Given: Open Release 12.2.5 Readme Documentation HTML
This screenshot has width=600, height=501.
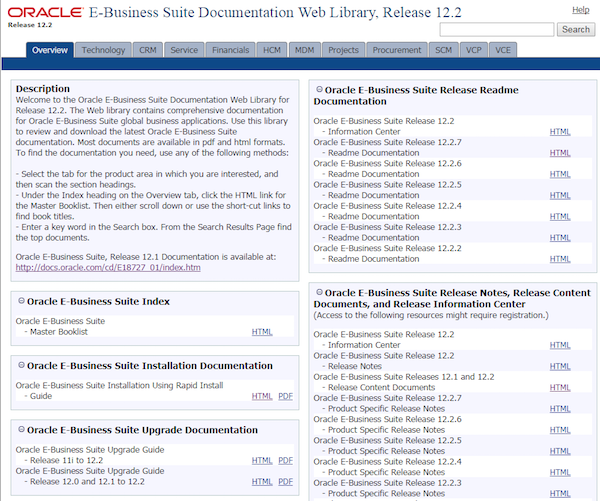Looking at the screenshot, I should (560, 195).
